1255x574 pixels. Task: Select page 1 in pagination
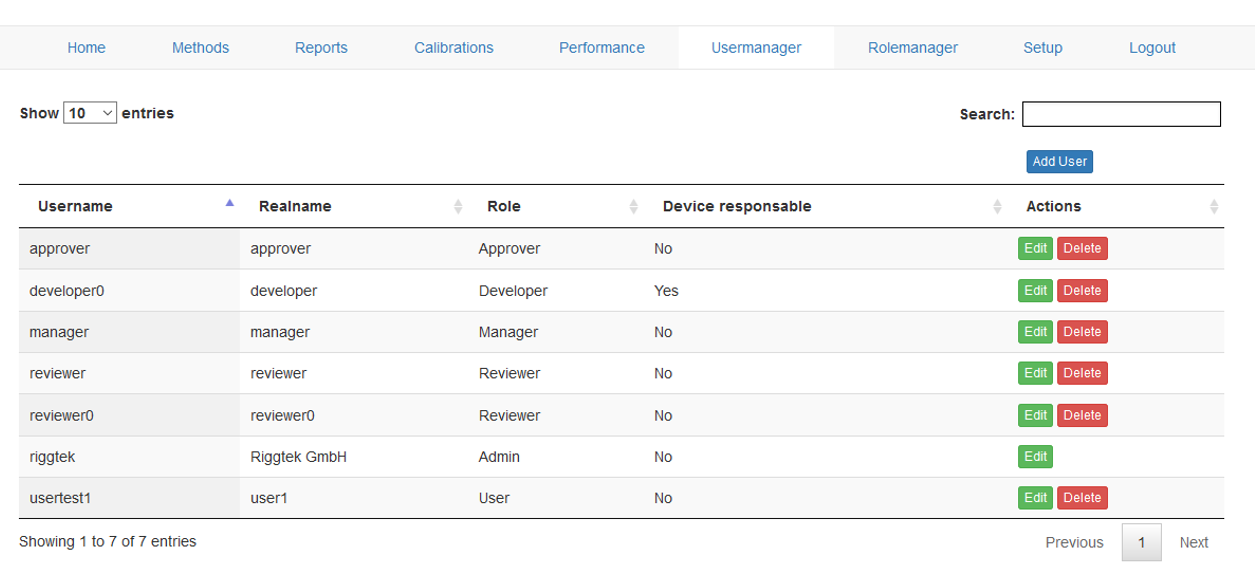1141,543
